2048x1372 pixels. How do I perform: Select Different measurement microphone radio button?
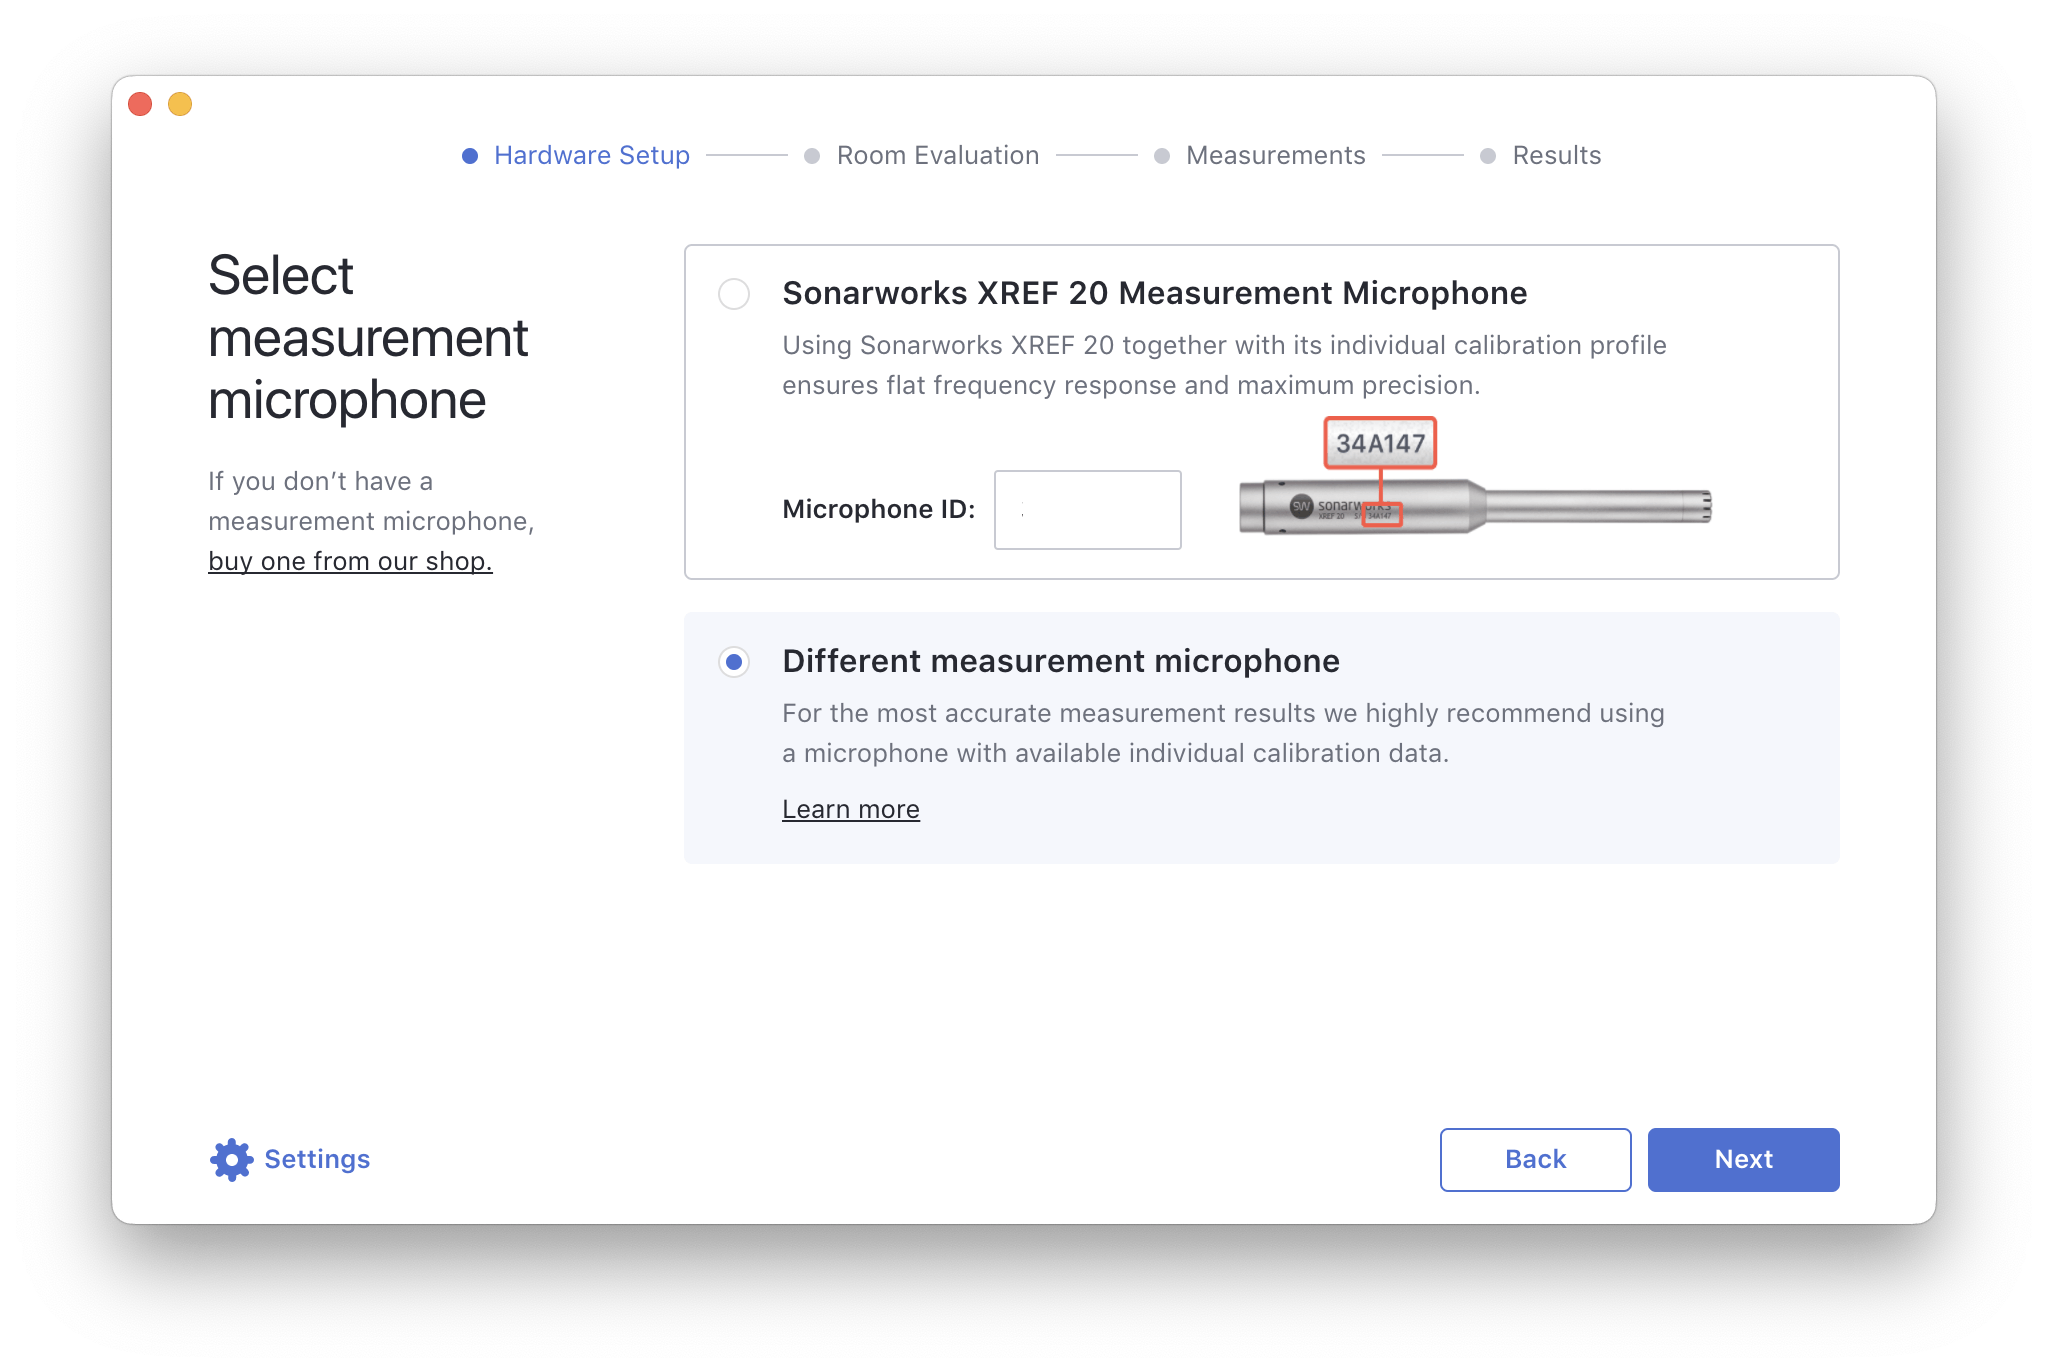(734, 662)
